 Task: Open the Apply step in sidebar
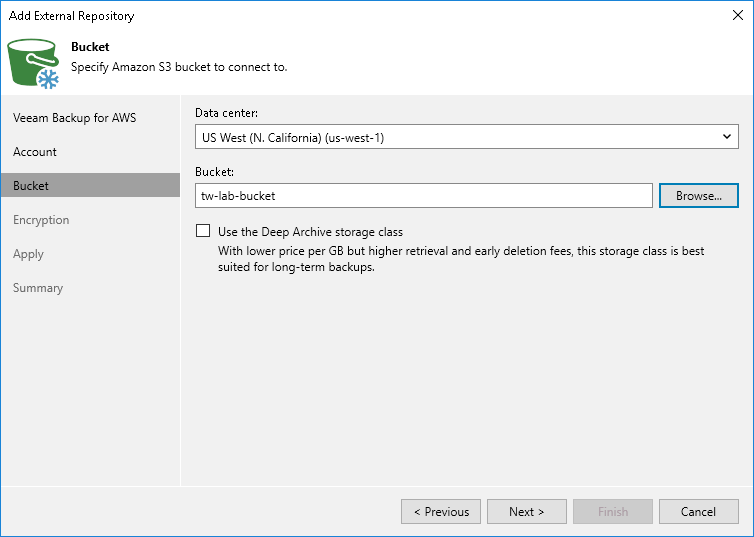point(29,254)
